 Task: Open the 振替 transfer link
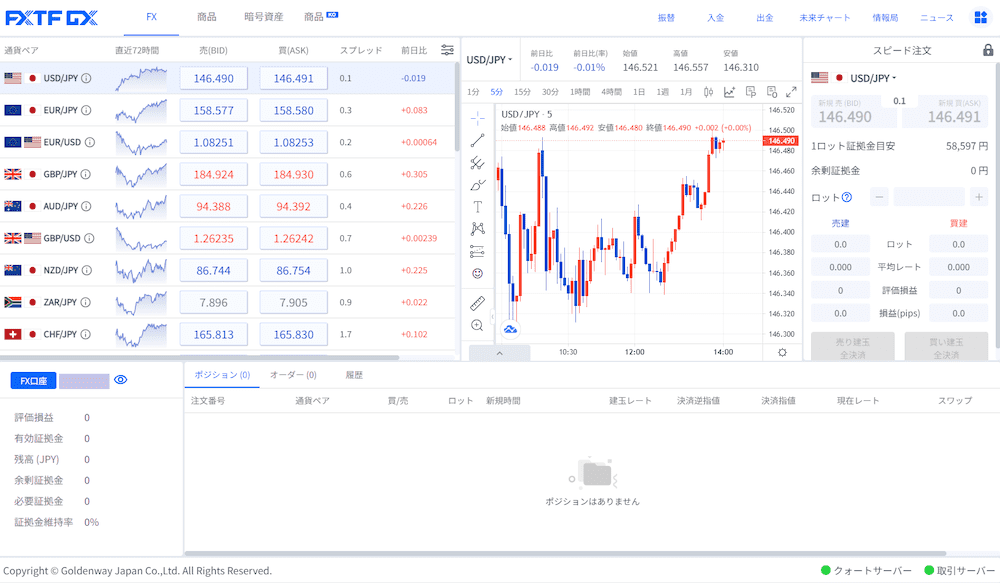click(x=666, y=18)
